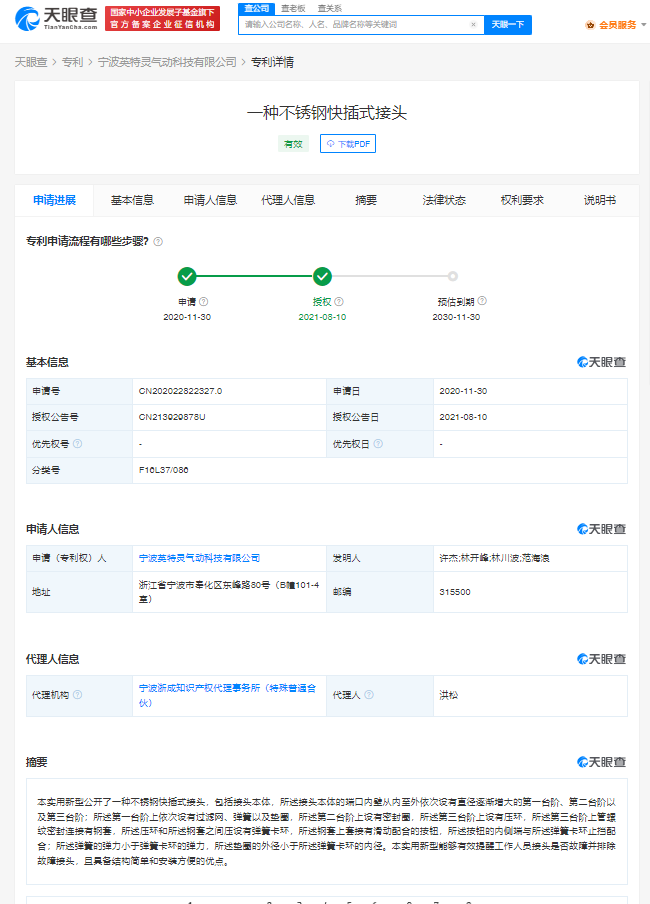Open the 法律状态 tab

click(444, 200)
